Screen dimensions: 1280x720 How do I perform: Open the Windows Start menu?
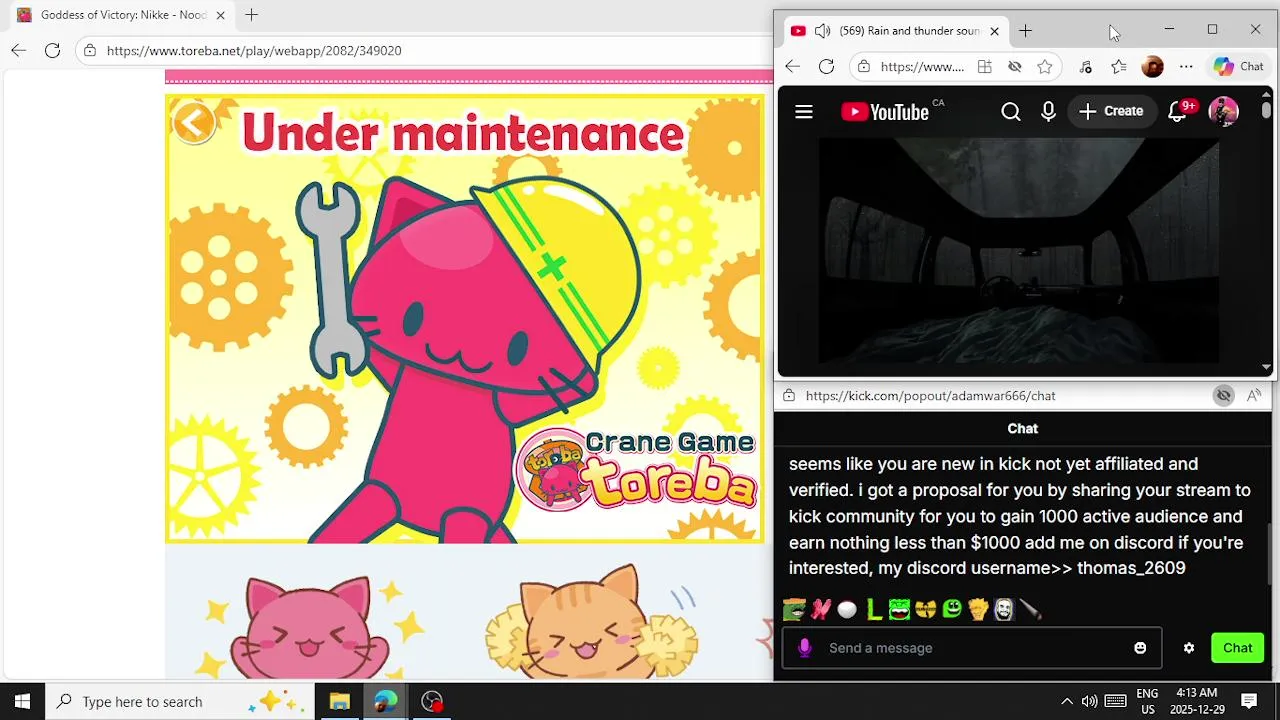(22, 701)
